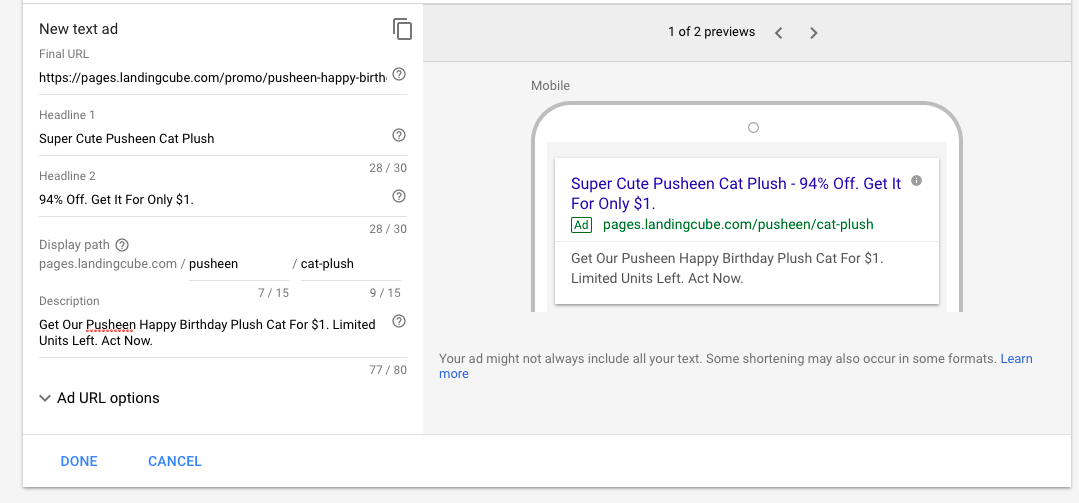Click the second display path field 'cat-plush'
The width and height of the screenshot is (1079, 503).
pos(348,264)
